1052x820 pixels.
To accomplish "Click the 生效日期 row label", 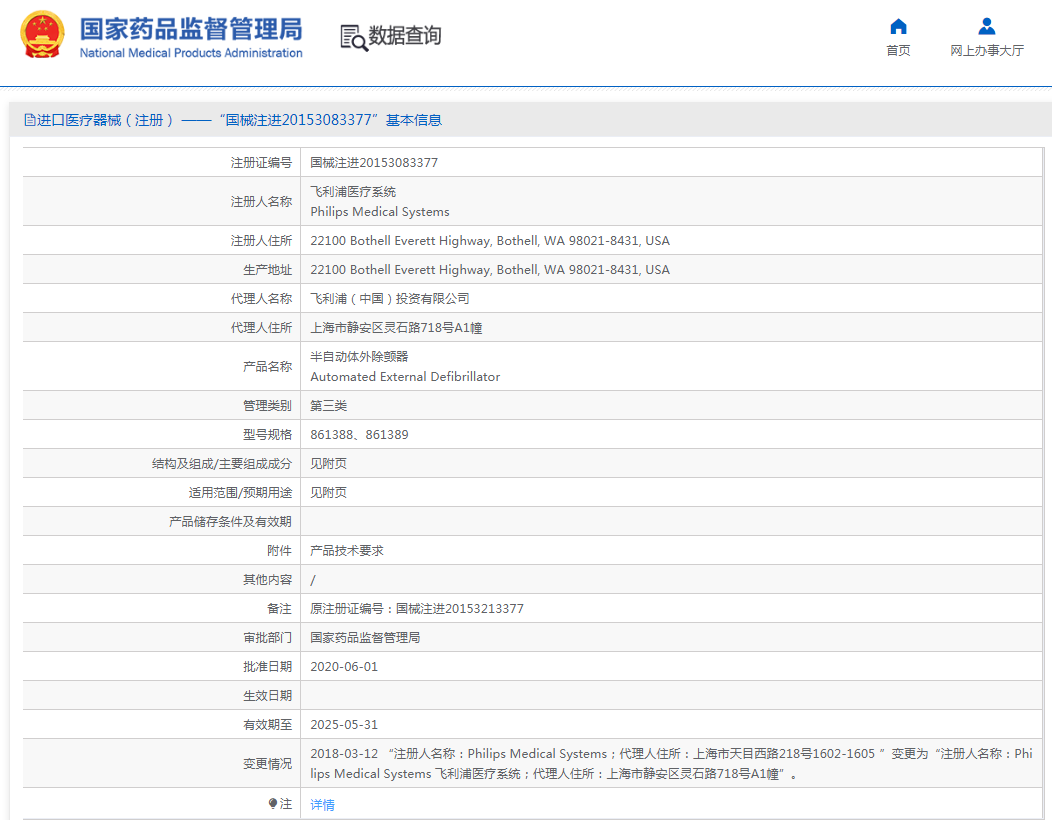I will [267, 696].
